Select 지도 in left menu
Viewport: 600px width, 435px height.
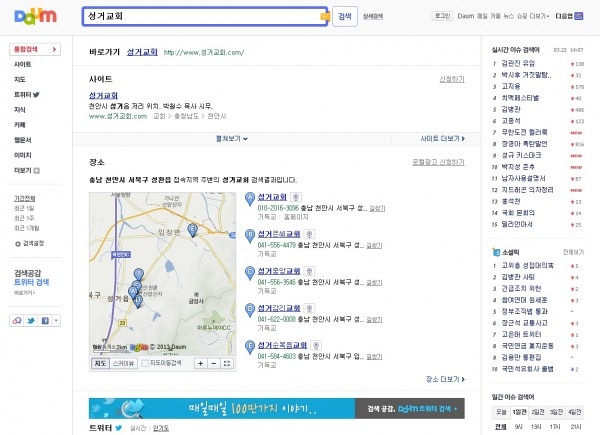[x=20, y=80]
